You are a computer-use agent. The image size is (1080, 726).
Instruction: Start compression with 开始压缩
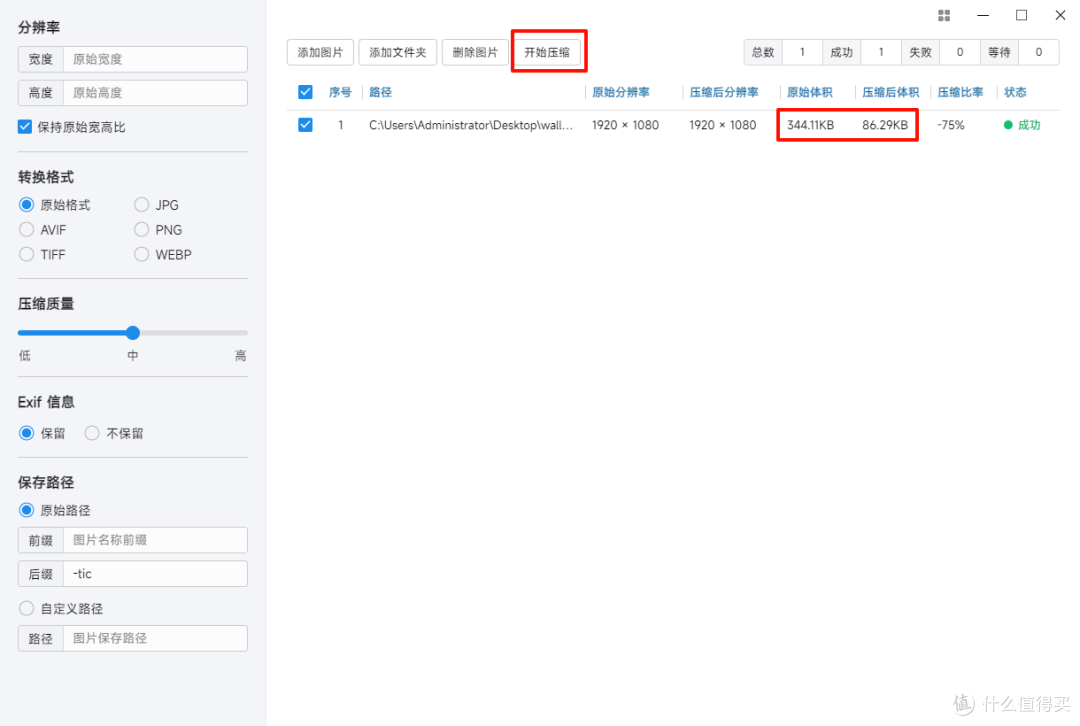547,52
